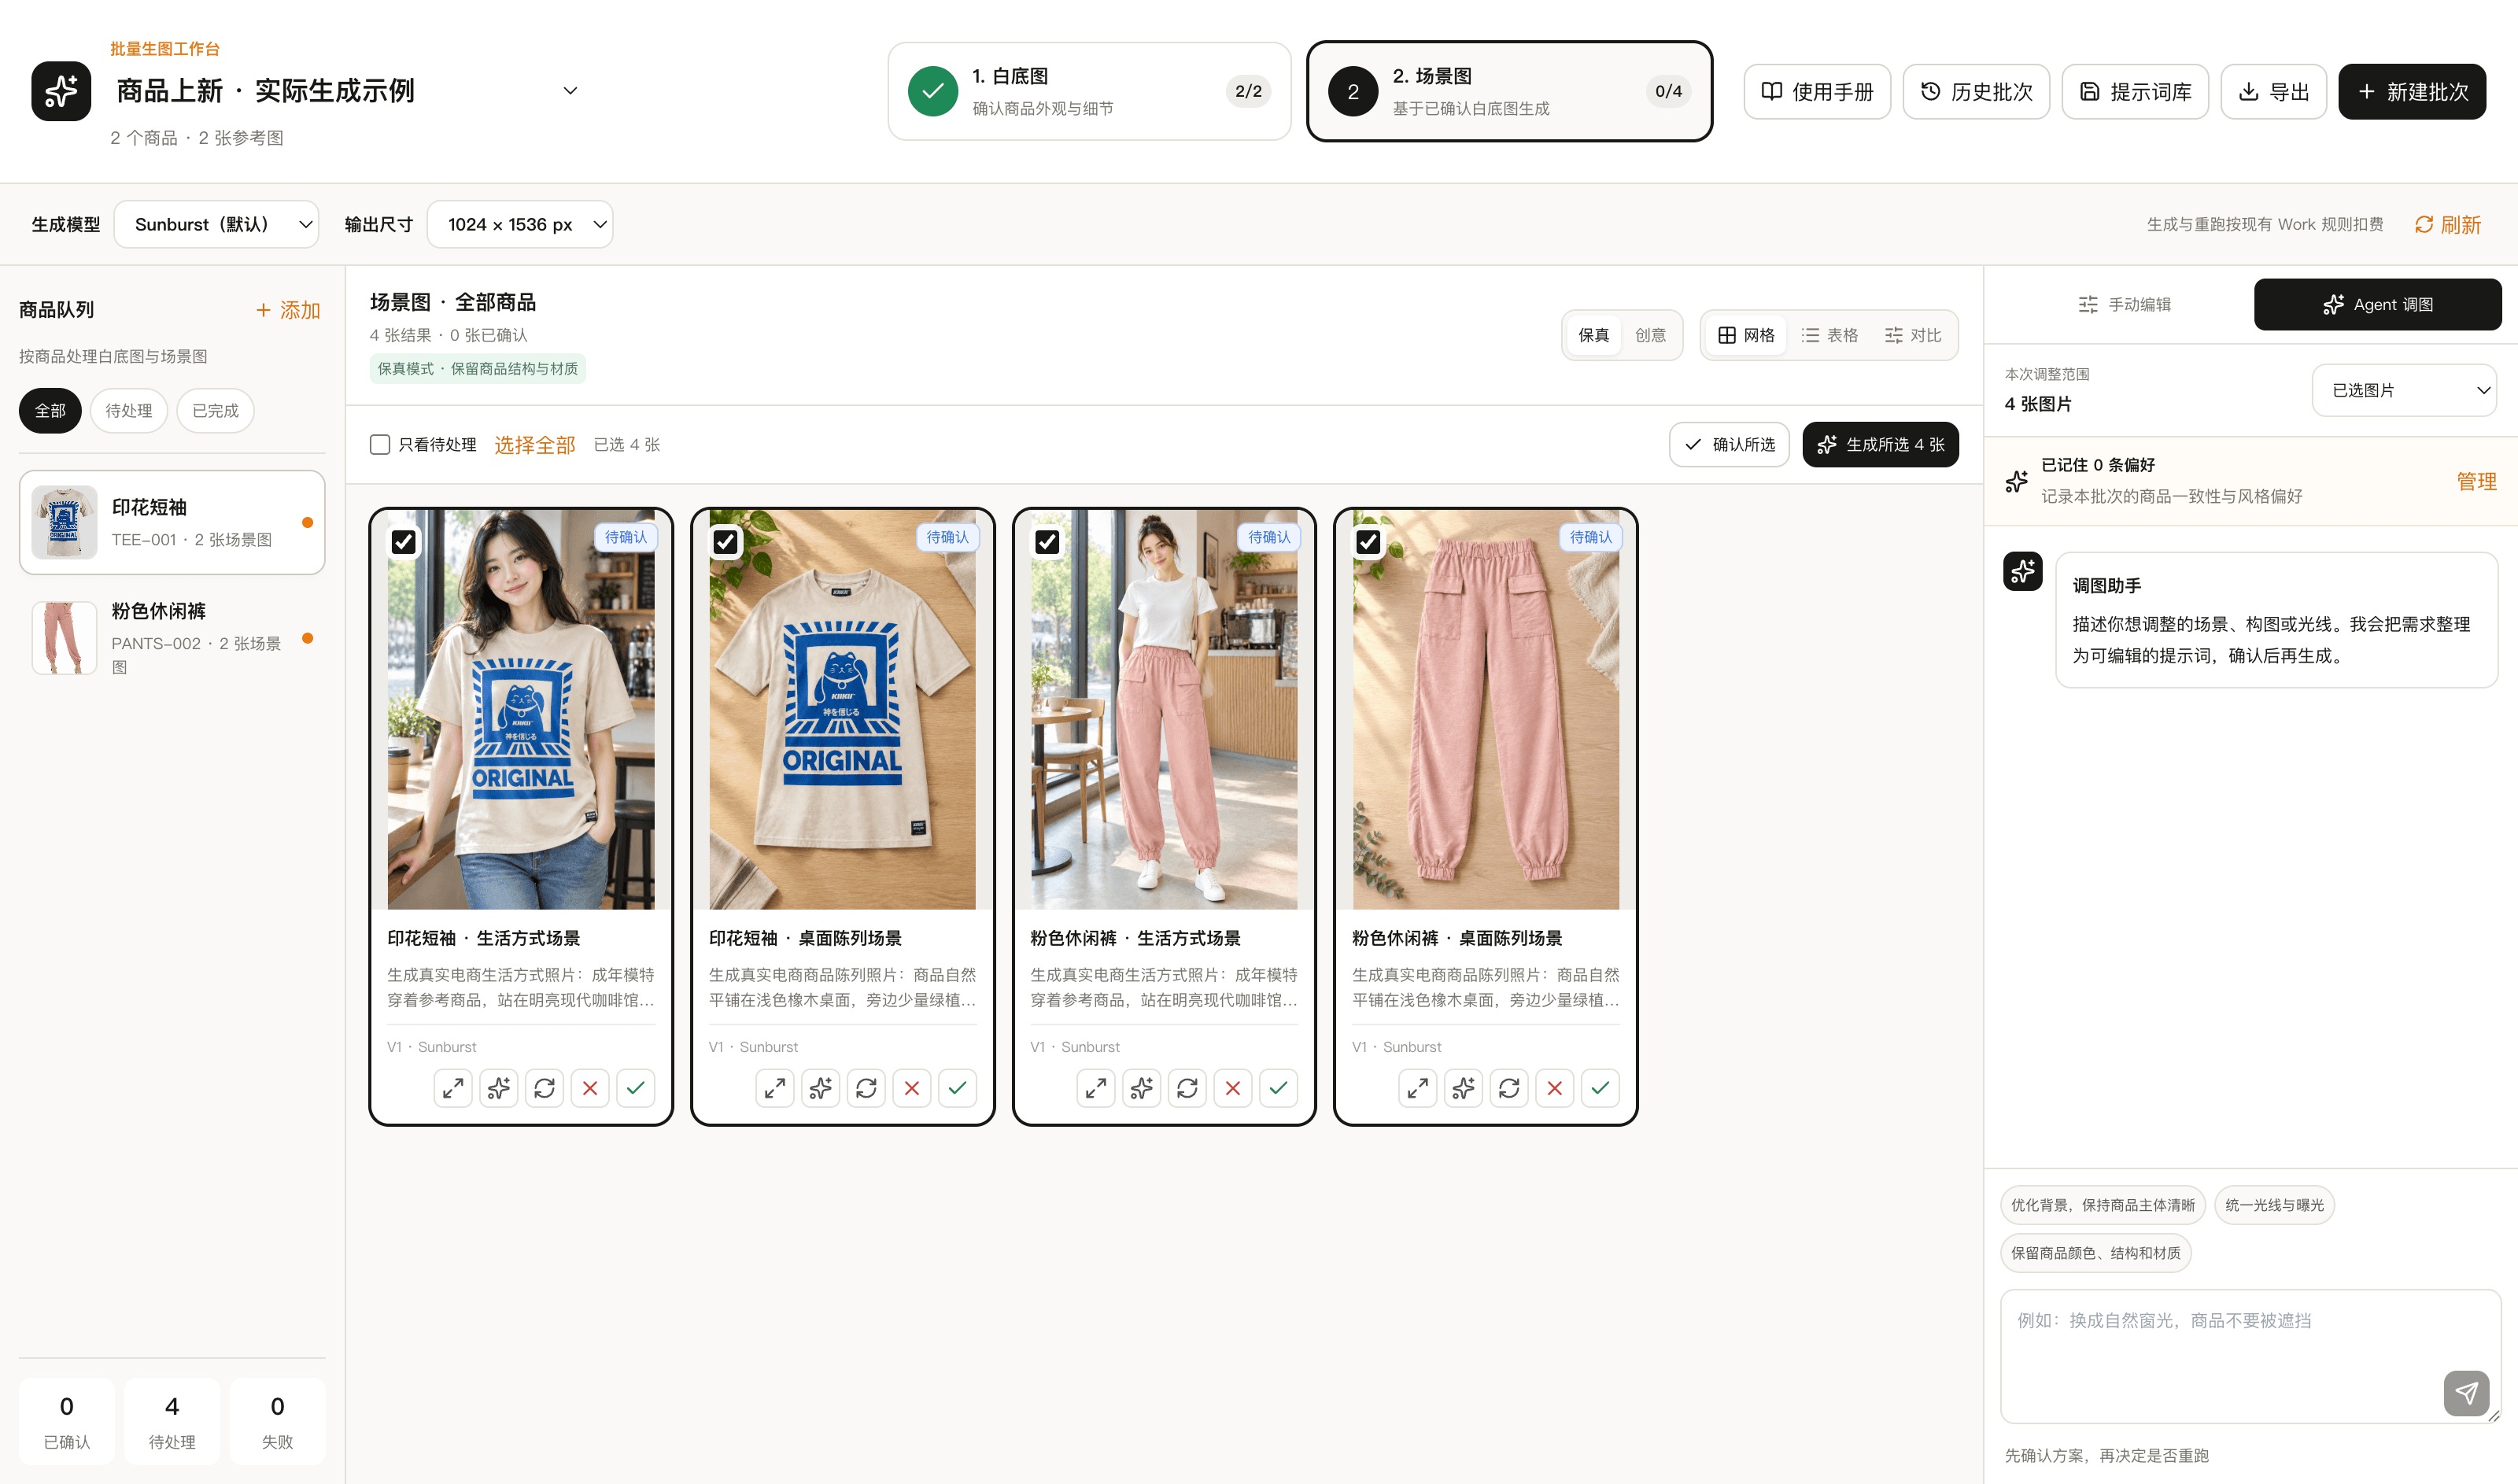The image size is (2518, 1484).
Task: Expand the project title chevron dropdown
Action: pyautogui.click(x=570, y=91)
